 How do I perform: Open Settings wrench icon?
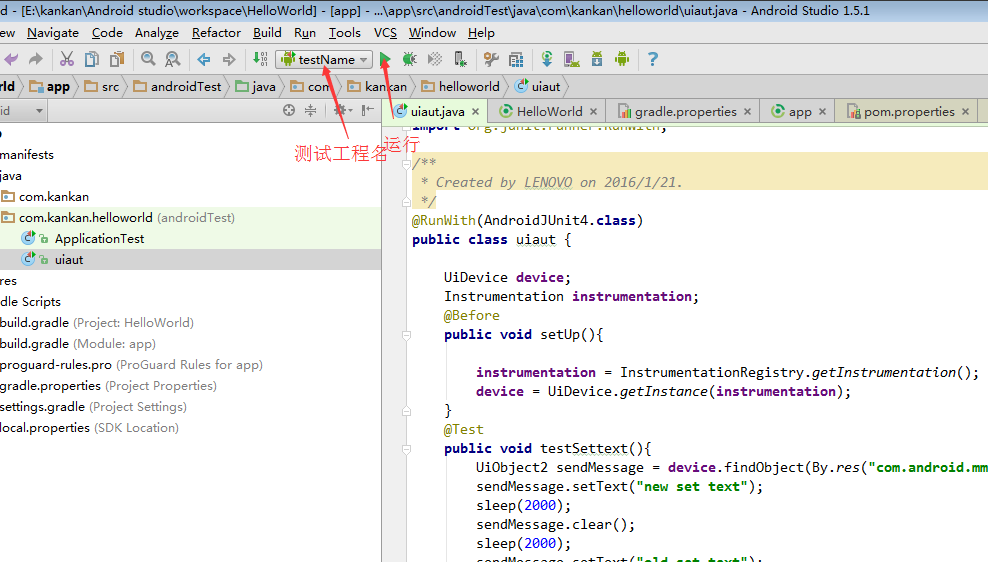click(491, 59)
